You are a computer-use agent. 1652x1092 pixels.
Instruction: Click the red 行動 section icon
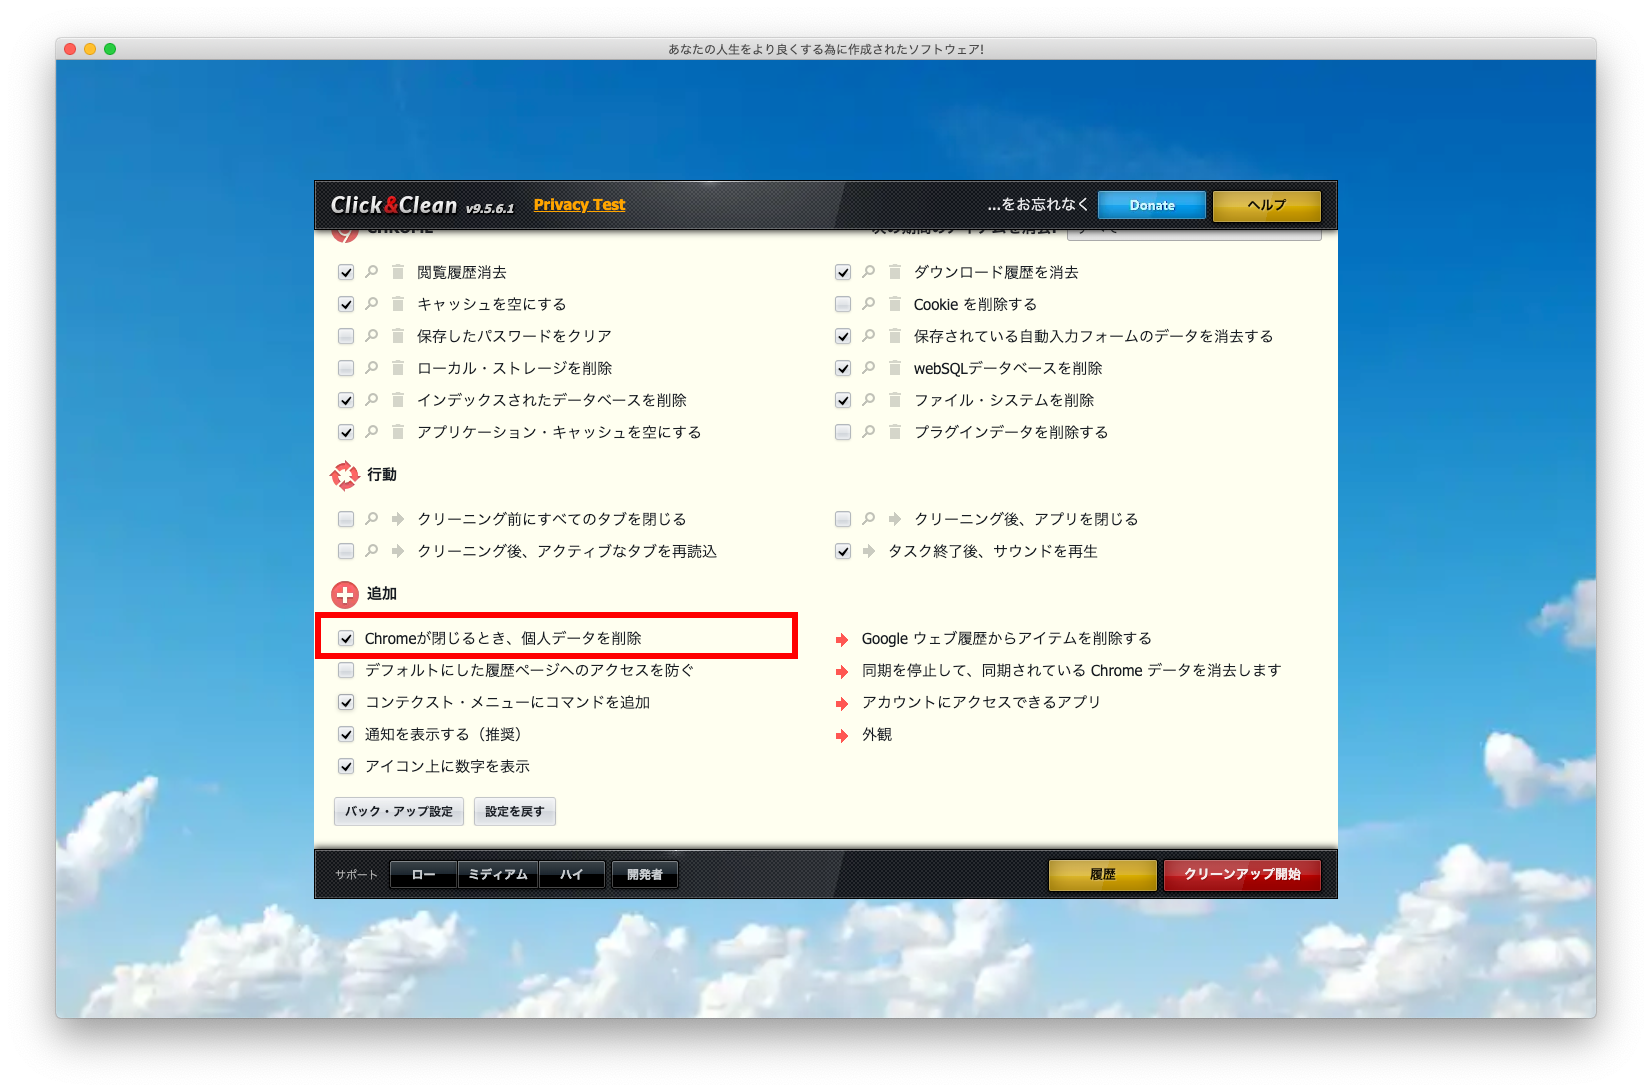tap(344, 475)
